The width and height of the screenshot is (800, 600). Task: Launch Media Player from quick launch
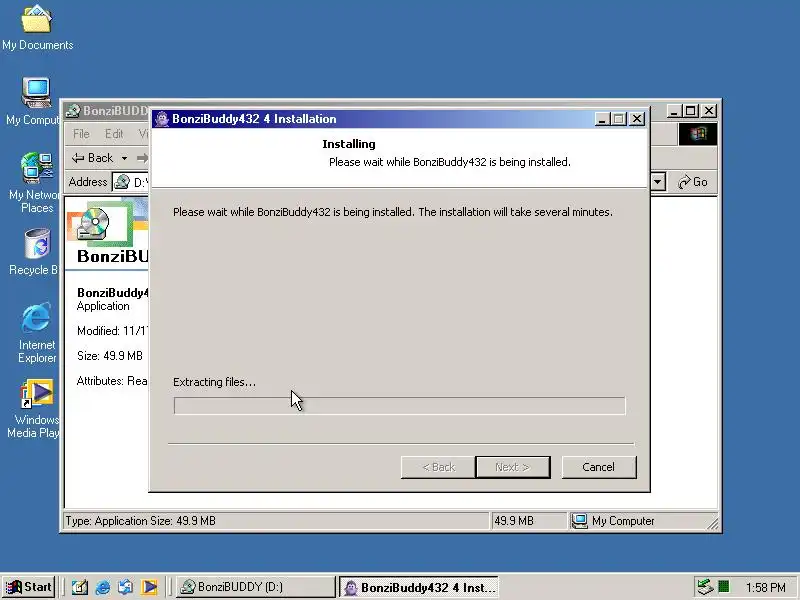pyautogui.click(x=149, y=587)
